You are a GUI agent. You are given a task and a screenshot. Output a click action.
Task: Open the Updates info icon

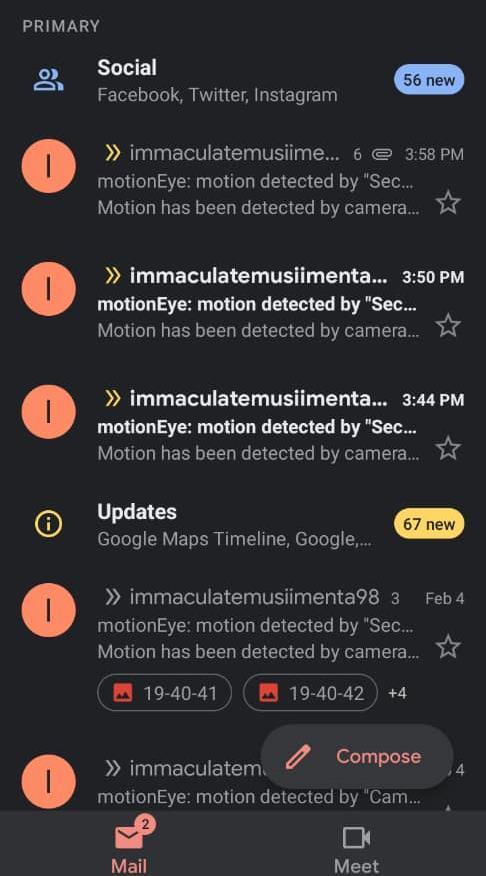point(49,524)
